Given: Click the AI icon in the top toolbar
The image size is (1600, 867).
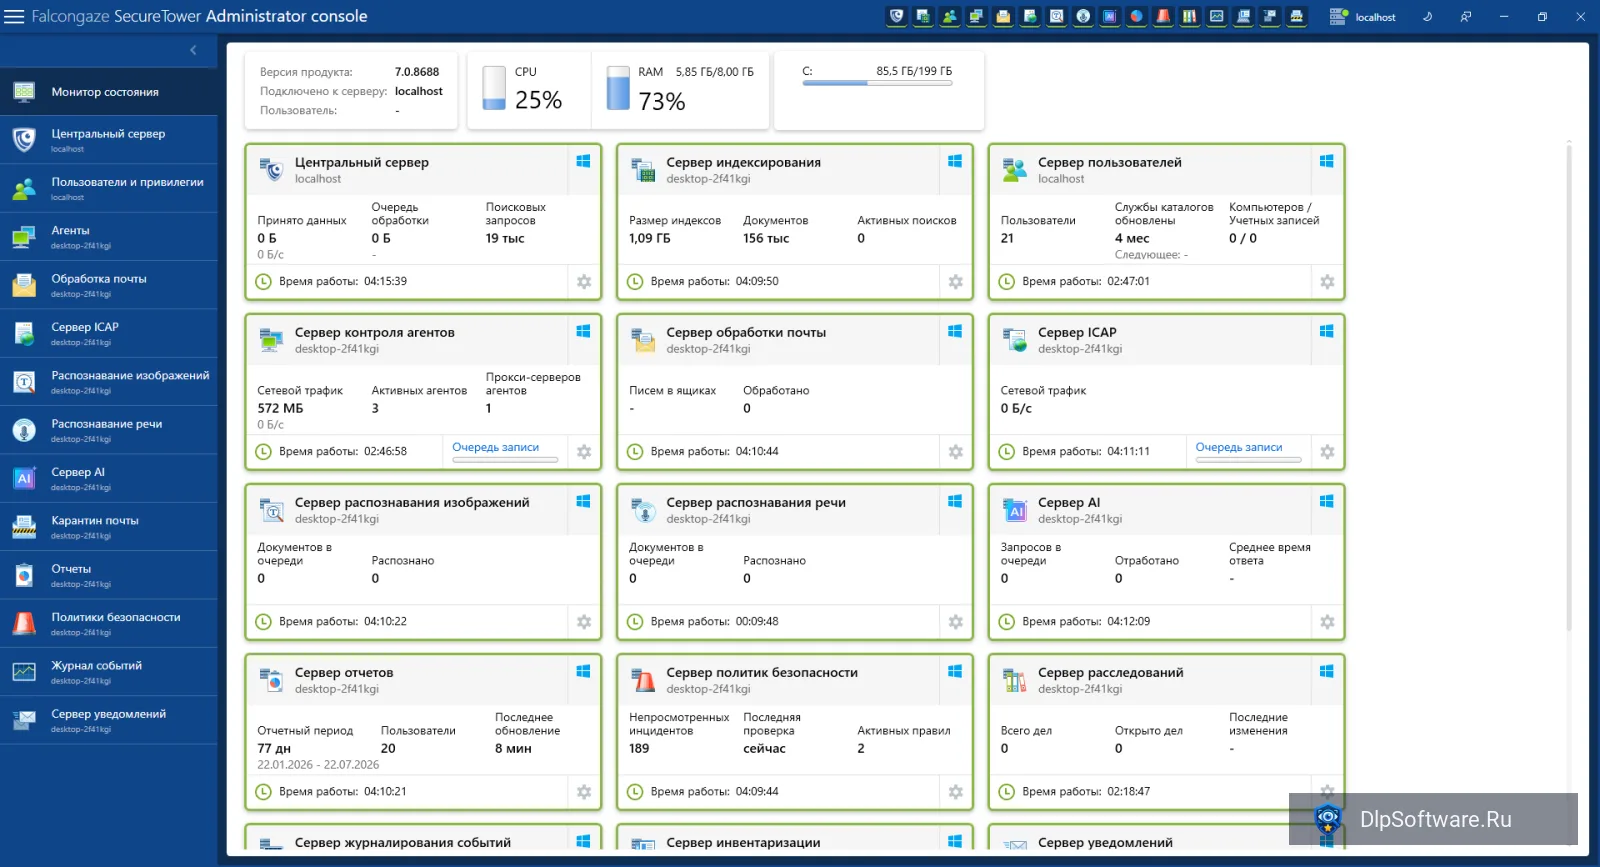Looking at the screenshot, I should point(1110,16).
